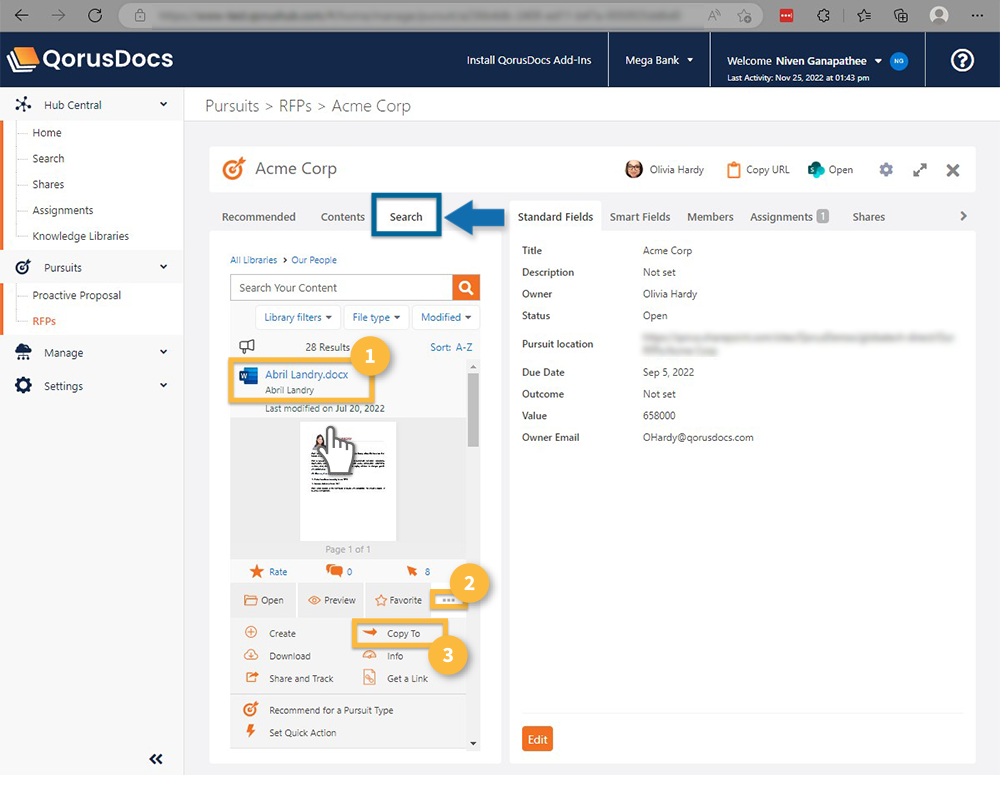Switch to the Smart Fields tab

(640, 217)
